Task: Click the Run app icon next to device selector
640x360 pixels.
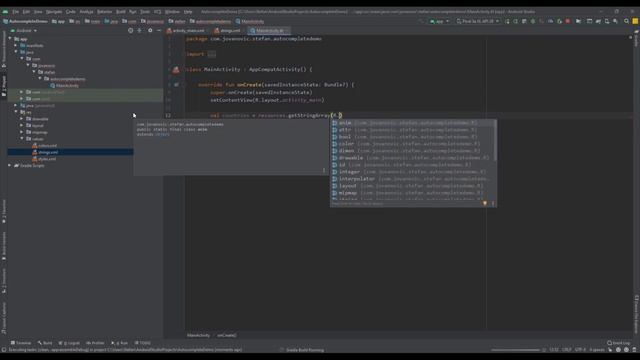Action: pyautogui.click(x=507, y=21)
